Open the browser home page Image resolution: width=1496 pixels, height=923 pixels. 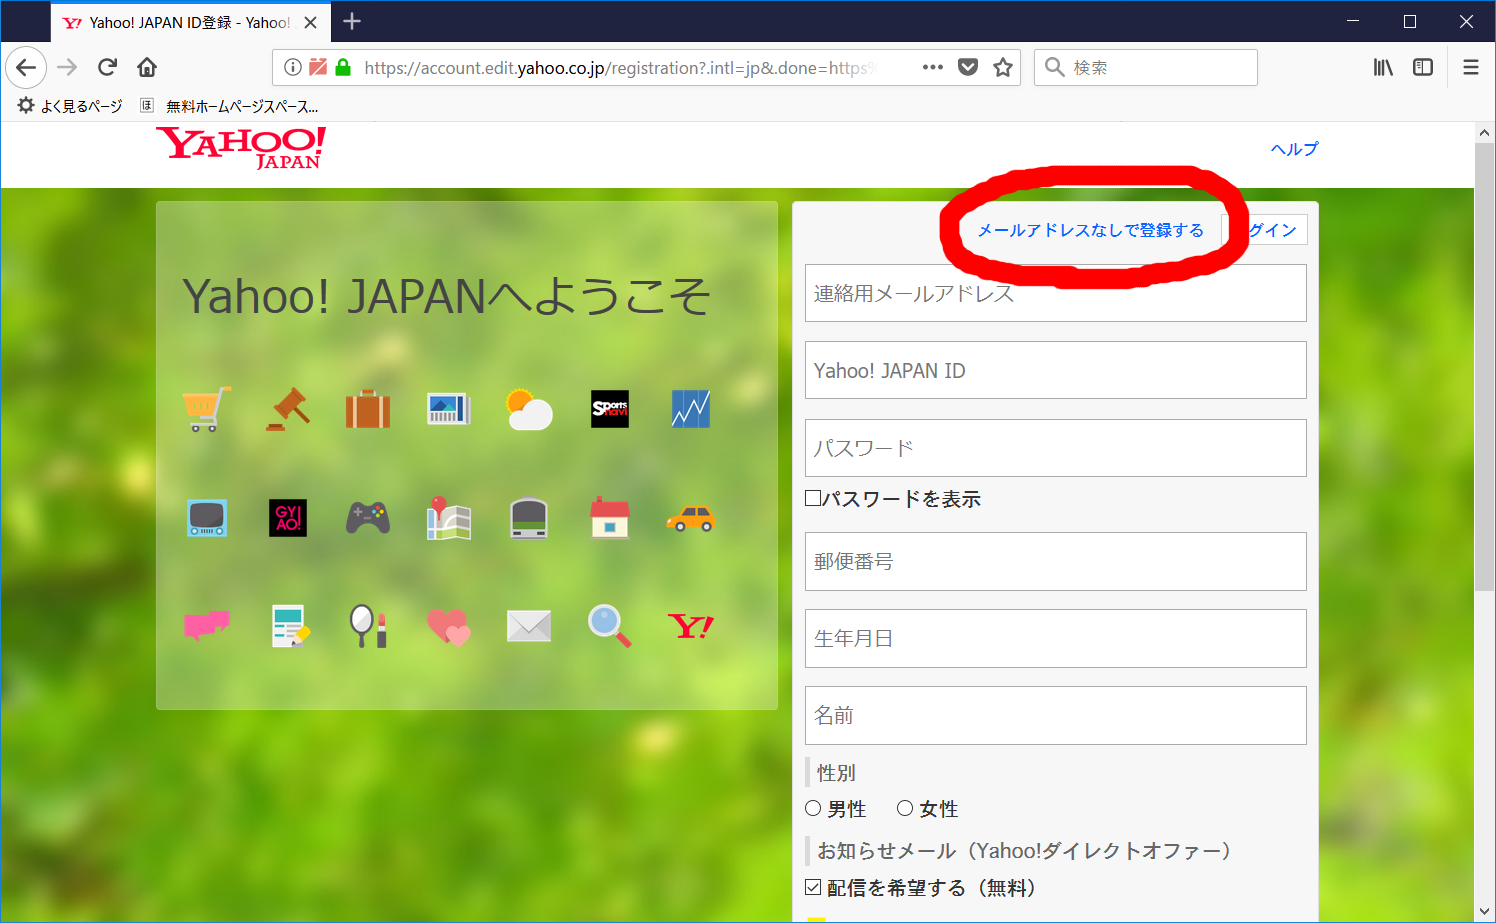pos(147,67)
